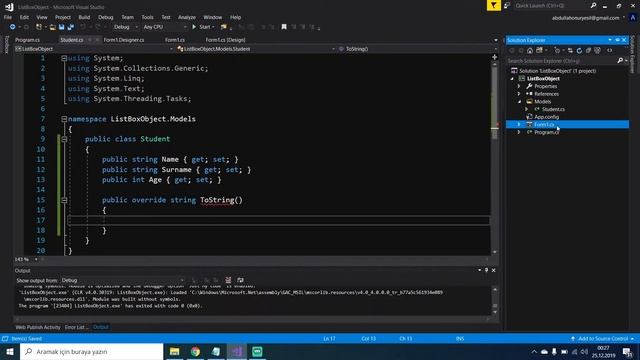Click Show All Files icon in Solution Explorer
This screenshot has height=360, width=640.
click(597, 51)
